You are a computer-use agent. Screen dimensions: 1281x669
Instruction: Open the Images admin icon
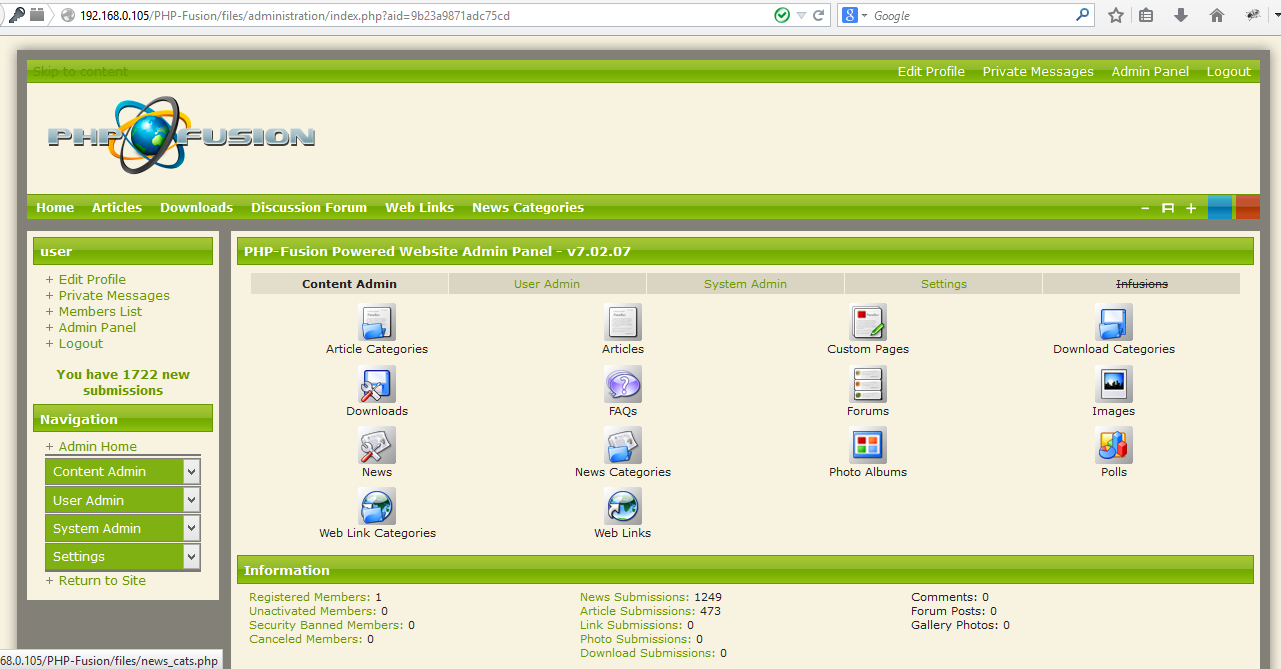tap(1114, 385)
